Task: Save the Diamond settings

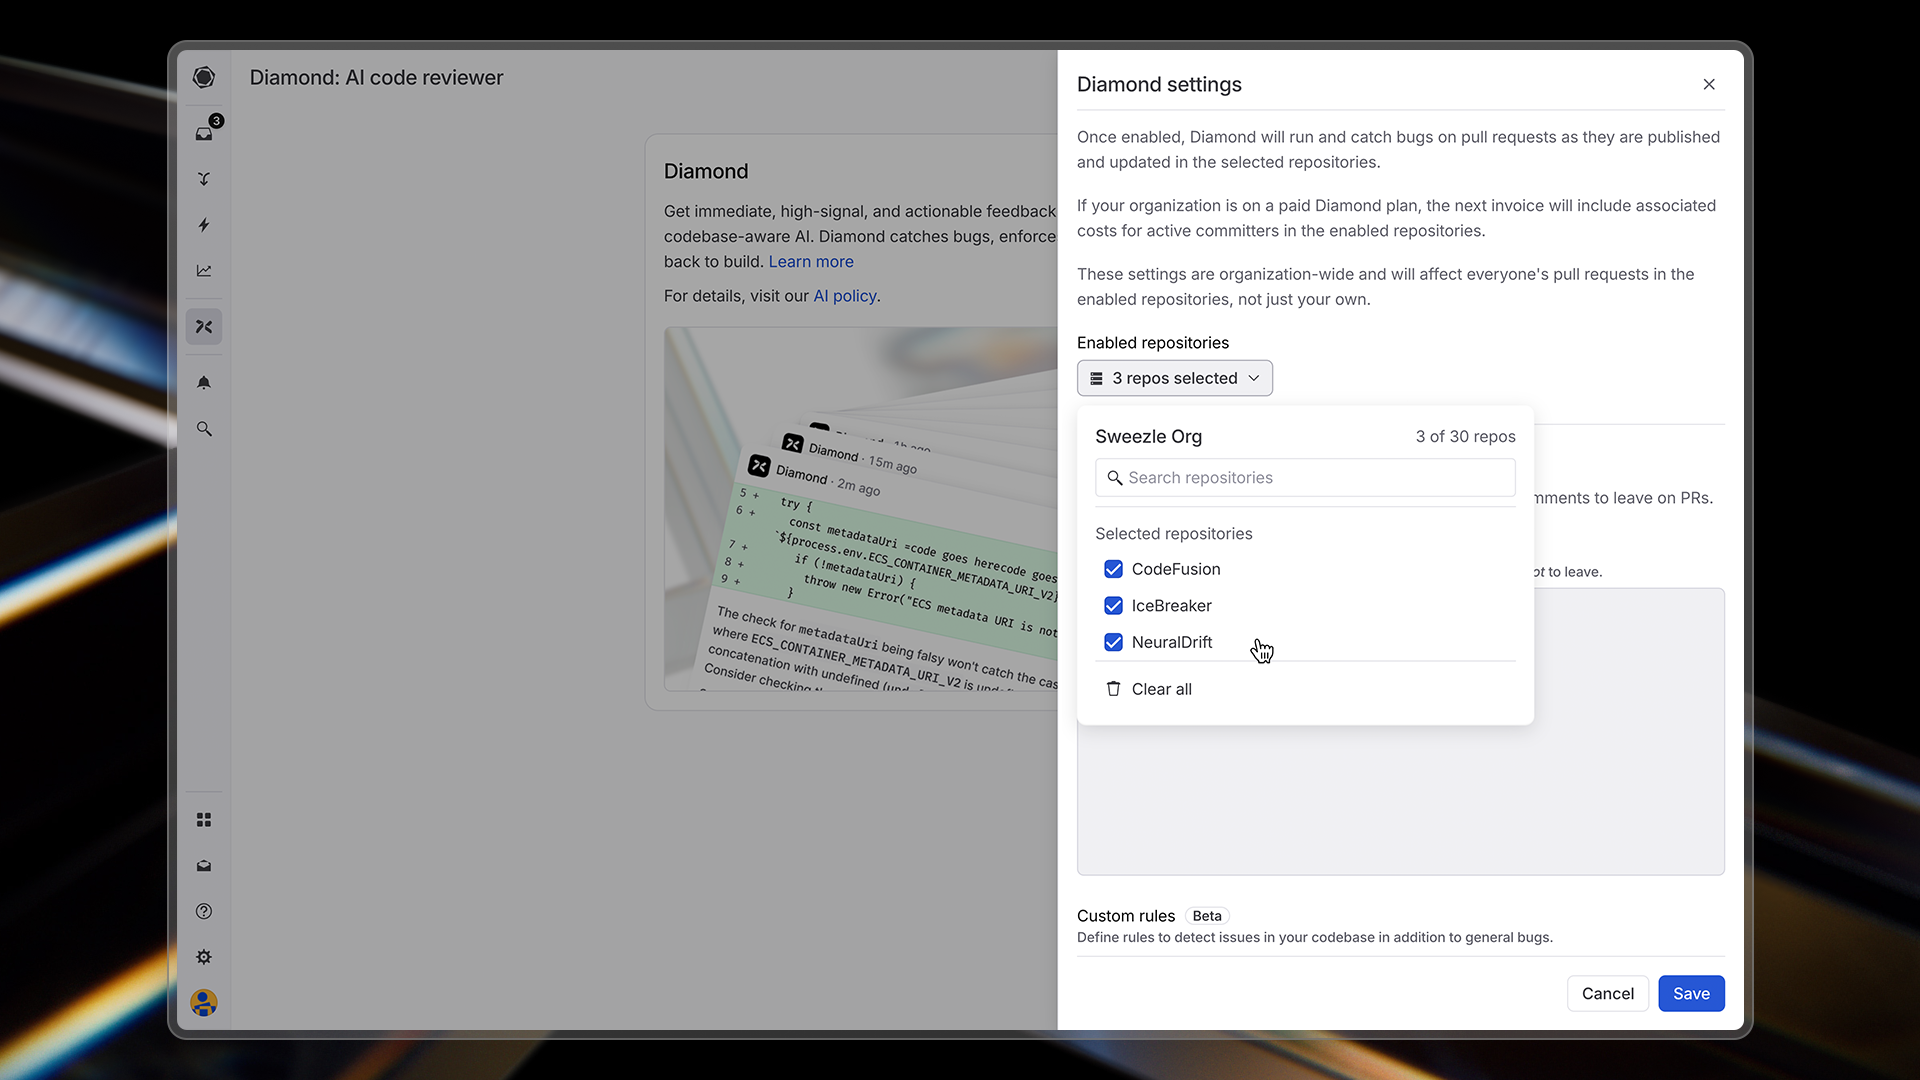Action: tap(1690, 993)
